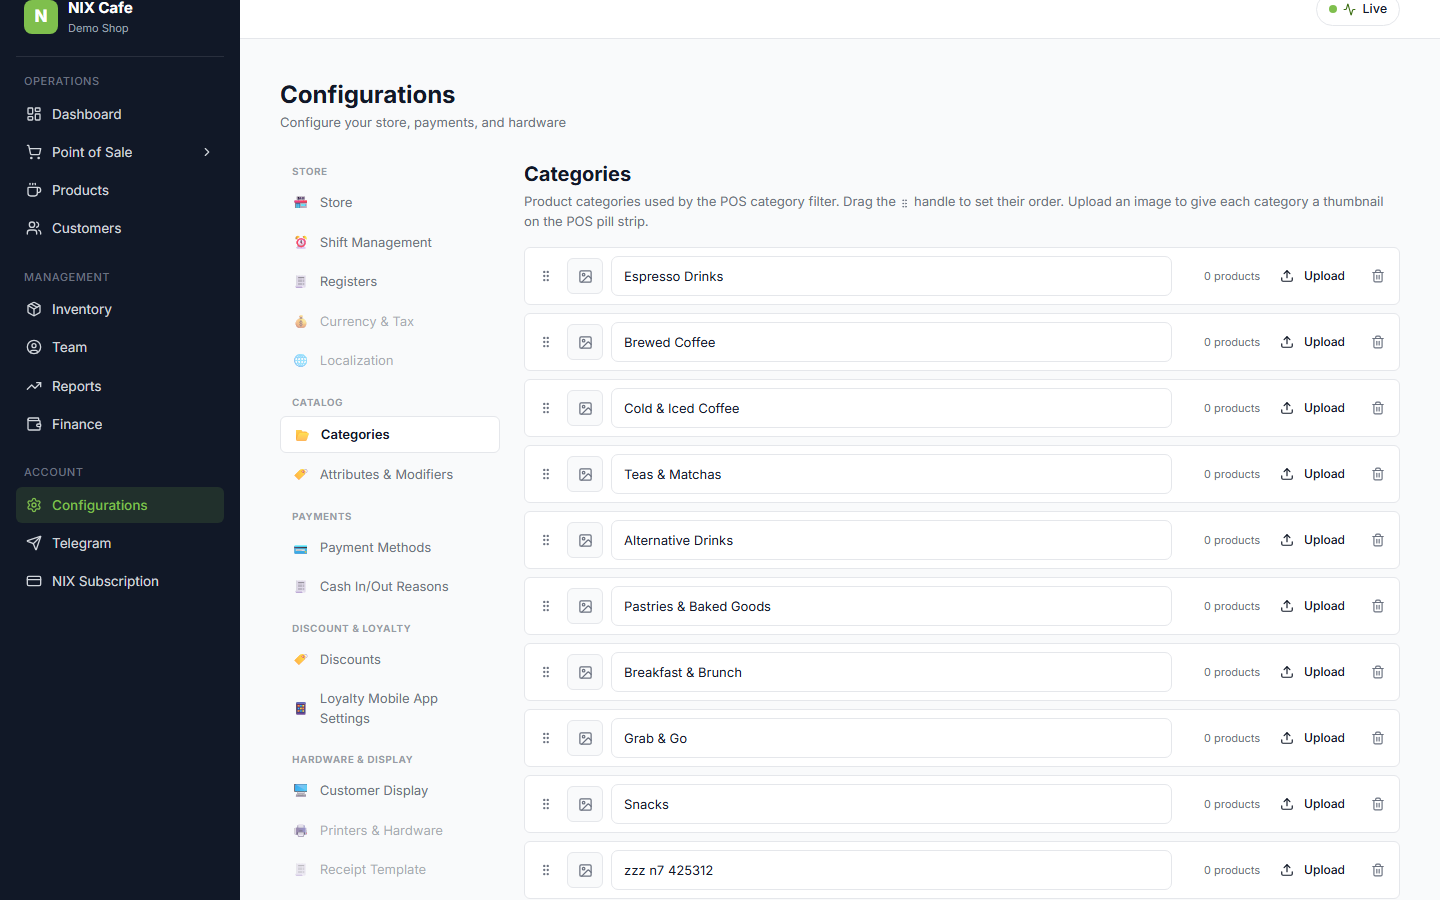This screenshot has width=1440, height=900.
Task: Delete the Espresso Drinks category with trash icon
Action: pyautogui.click(x=1378, y=276)
